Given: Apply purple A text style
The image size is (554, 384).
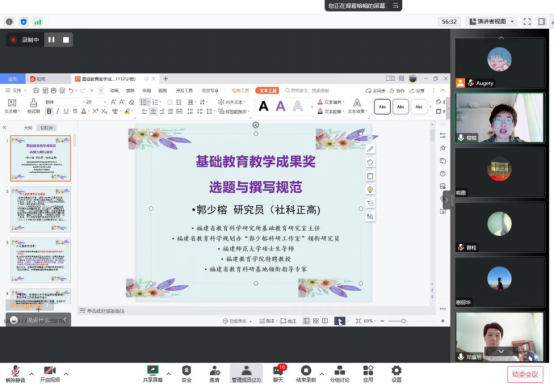Looking at the screenshot, I should [281, 106].
